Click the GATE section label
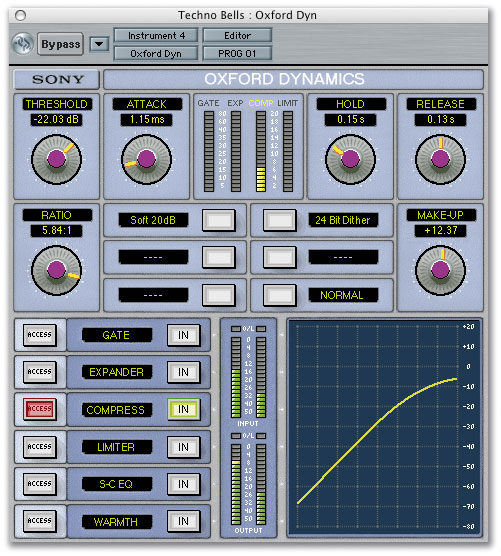501x556 pixels. (x=117, y=335)
